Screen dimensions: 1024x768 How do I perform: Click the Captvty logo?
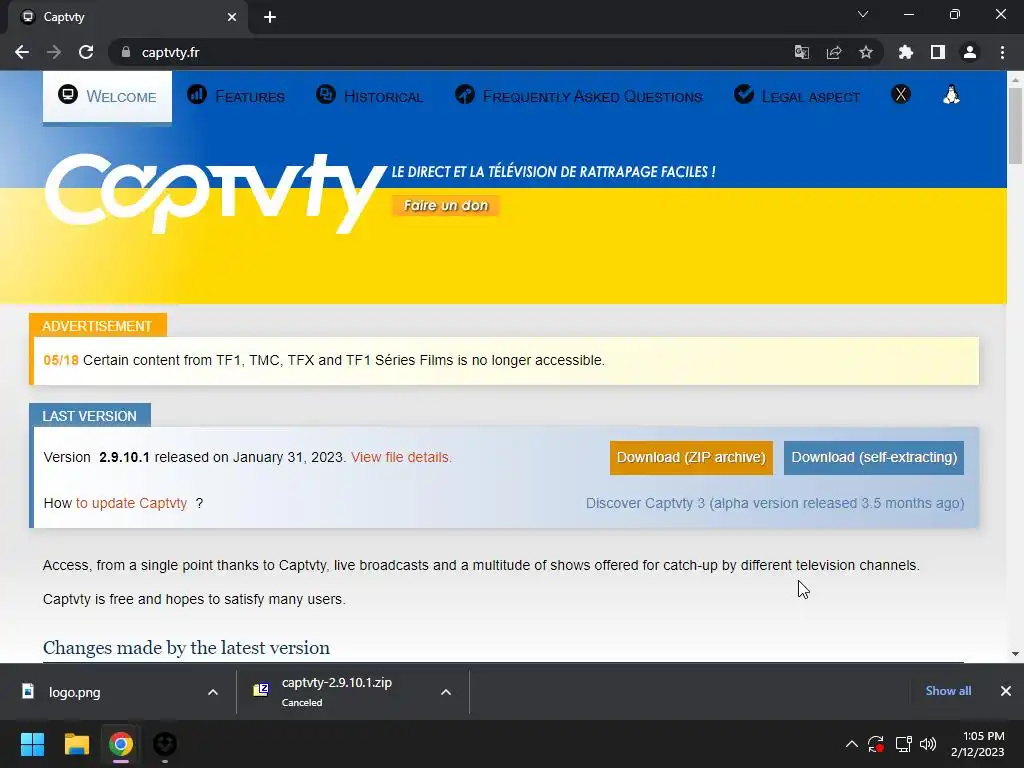click(x=216, y=193)
